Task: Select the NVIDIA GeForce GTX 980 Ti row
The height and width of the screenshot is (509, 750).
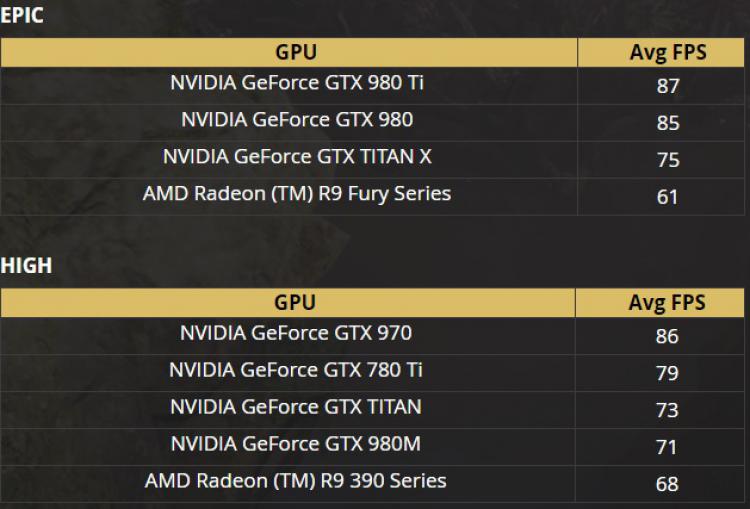Action: coord(297,83)
